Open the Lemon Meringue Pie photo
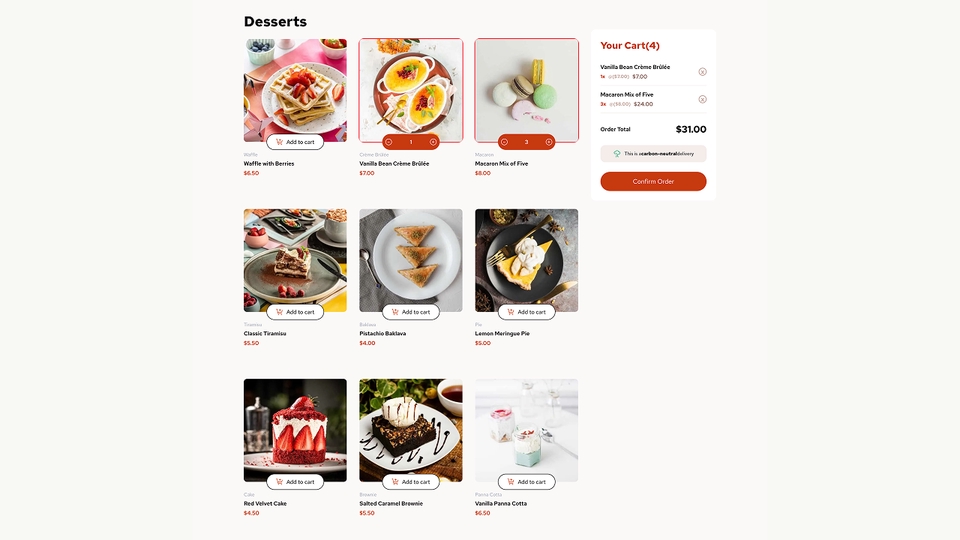Image resolution: width=960 pixels, height=540 pixels. pos(527,260)
